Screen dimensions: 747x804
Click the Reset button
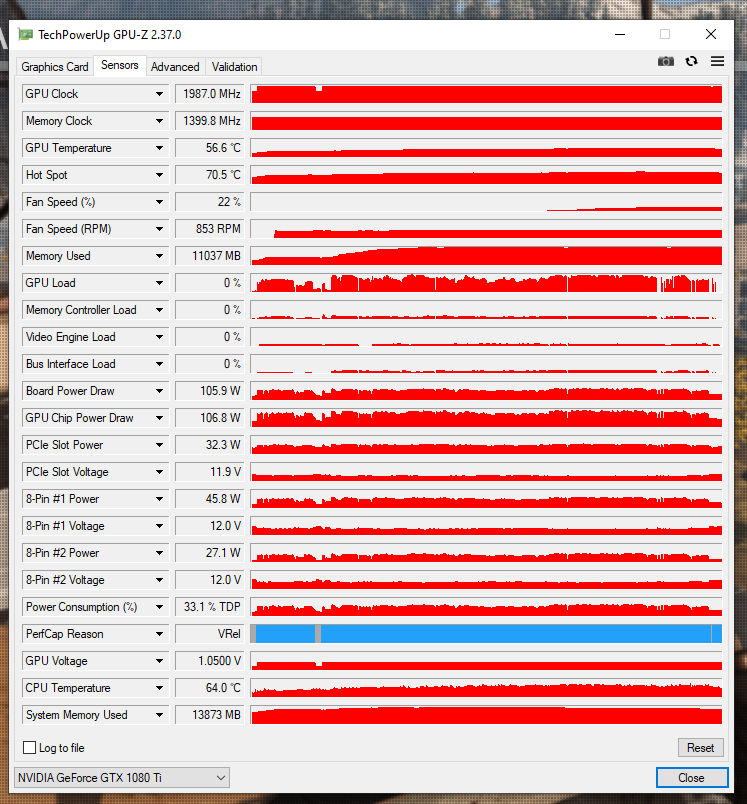pos(700,748)
